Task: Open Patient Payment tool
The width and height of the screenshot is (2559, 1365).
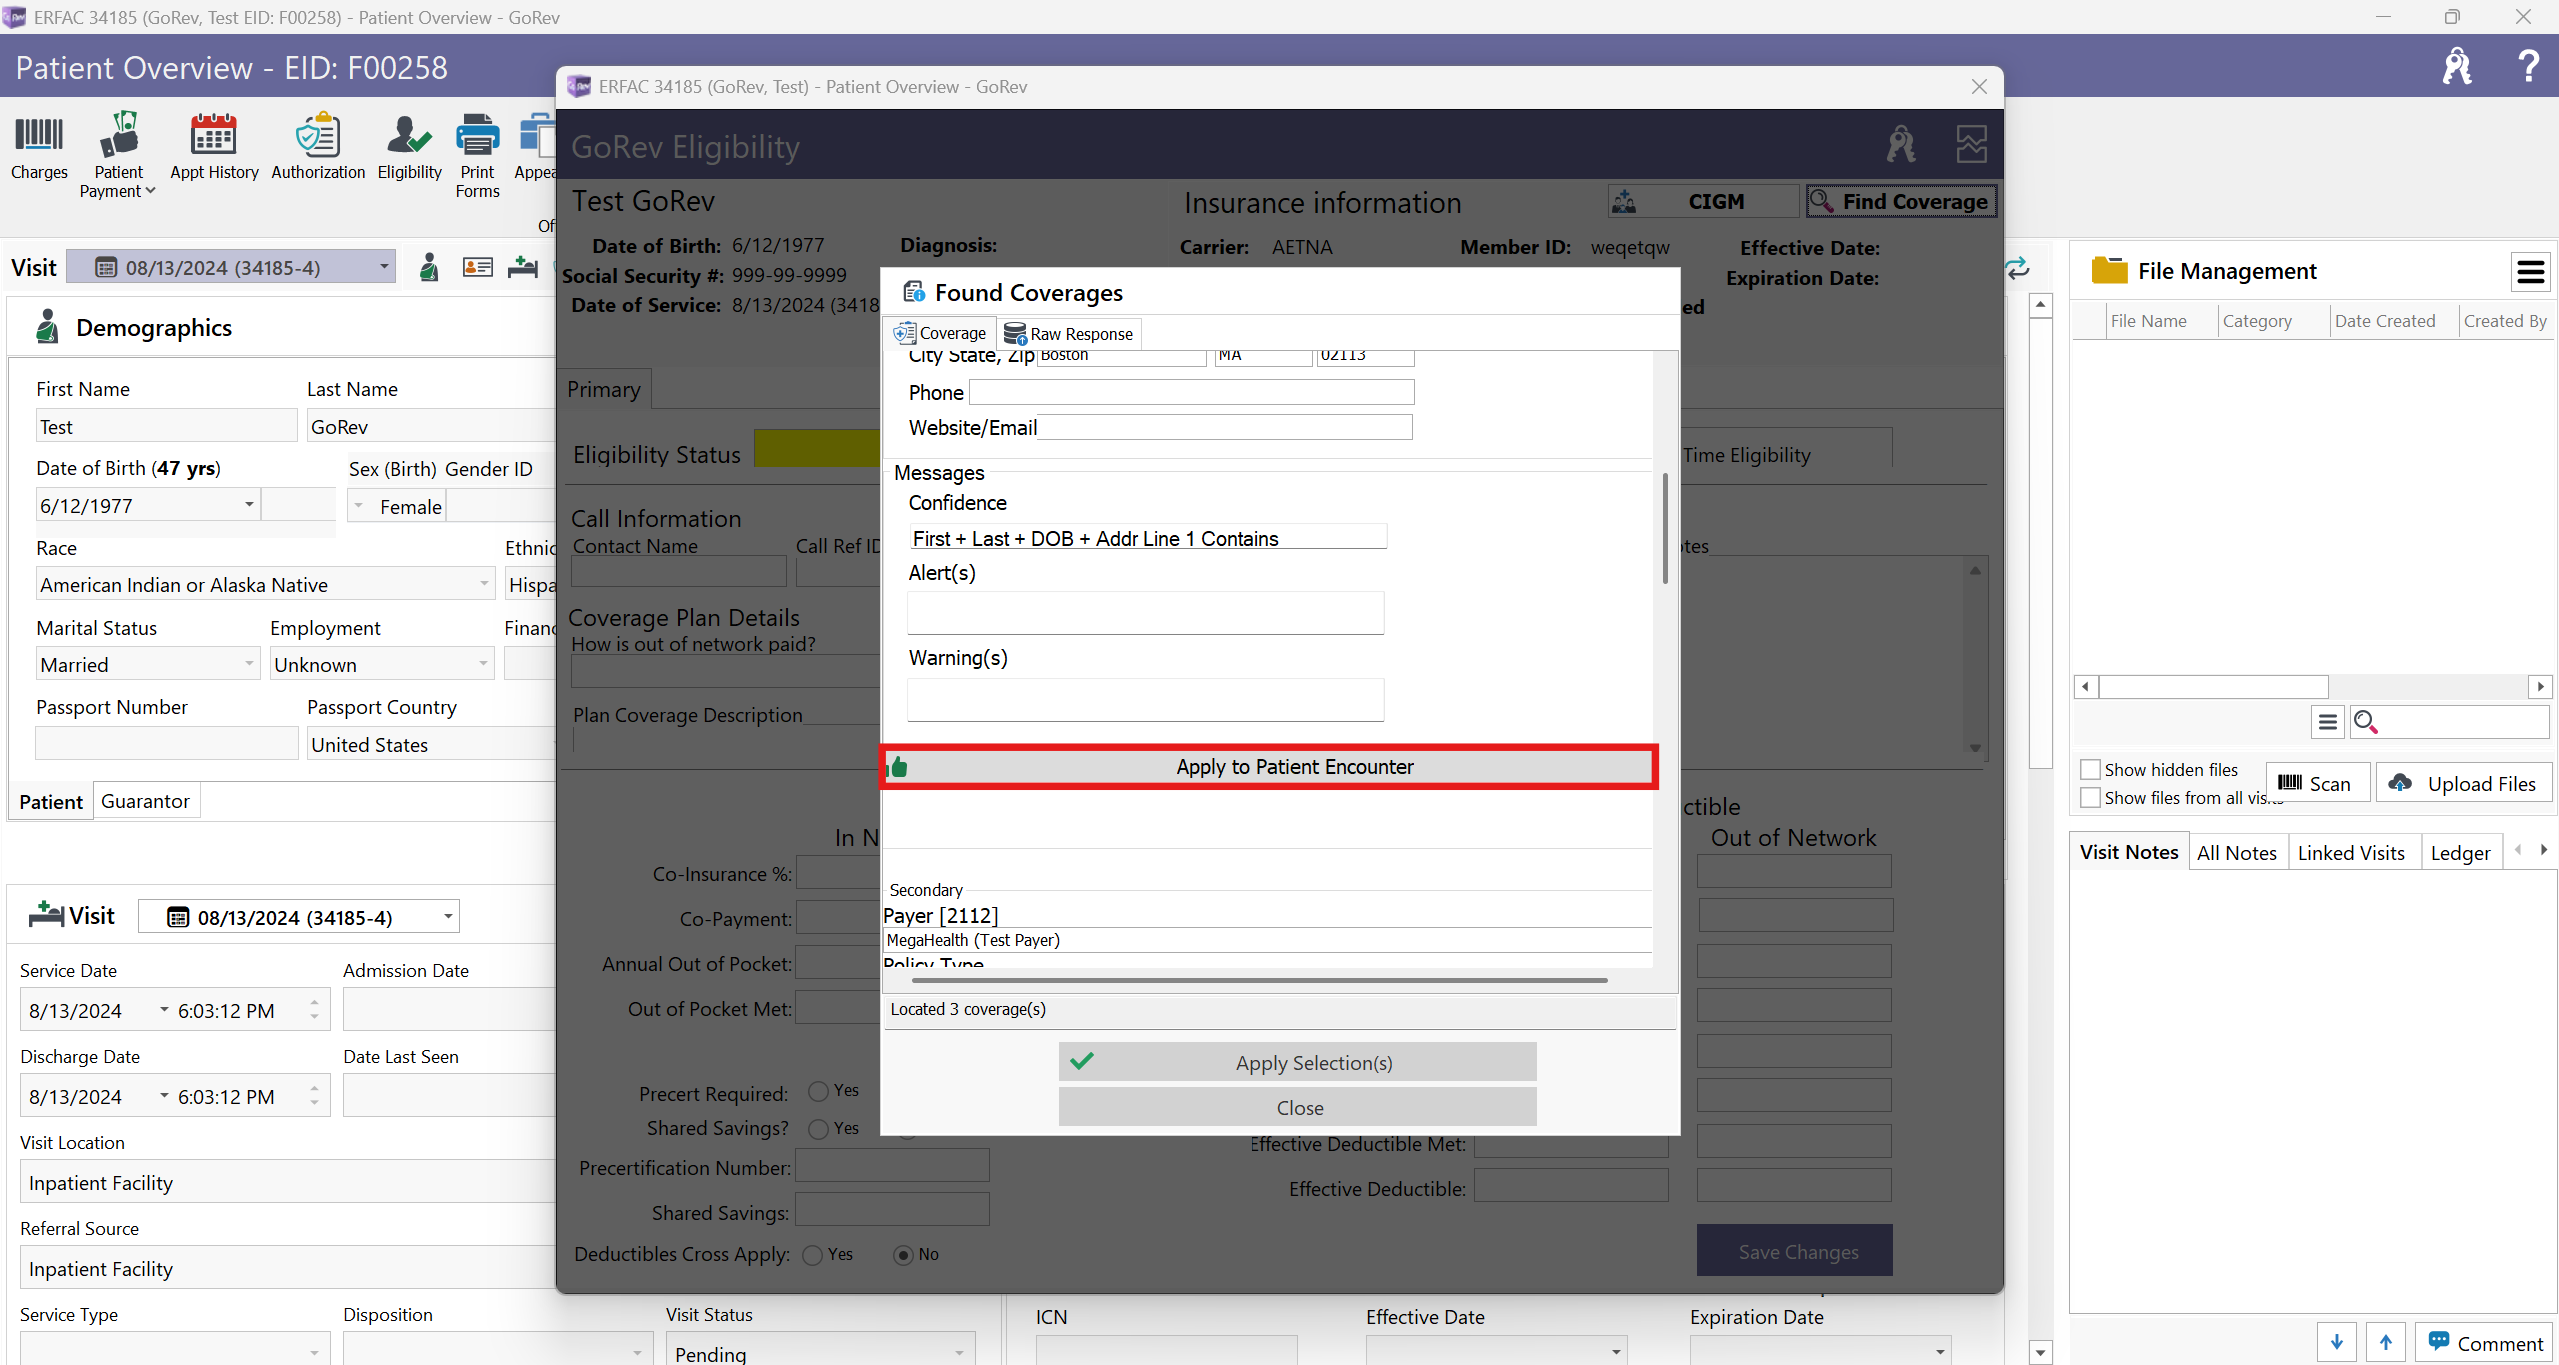Action: 118,155
